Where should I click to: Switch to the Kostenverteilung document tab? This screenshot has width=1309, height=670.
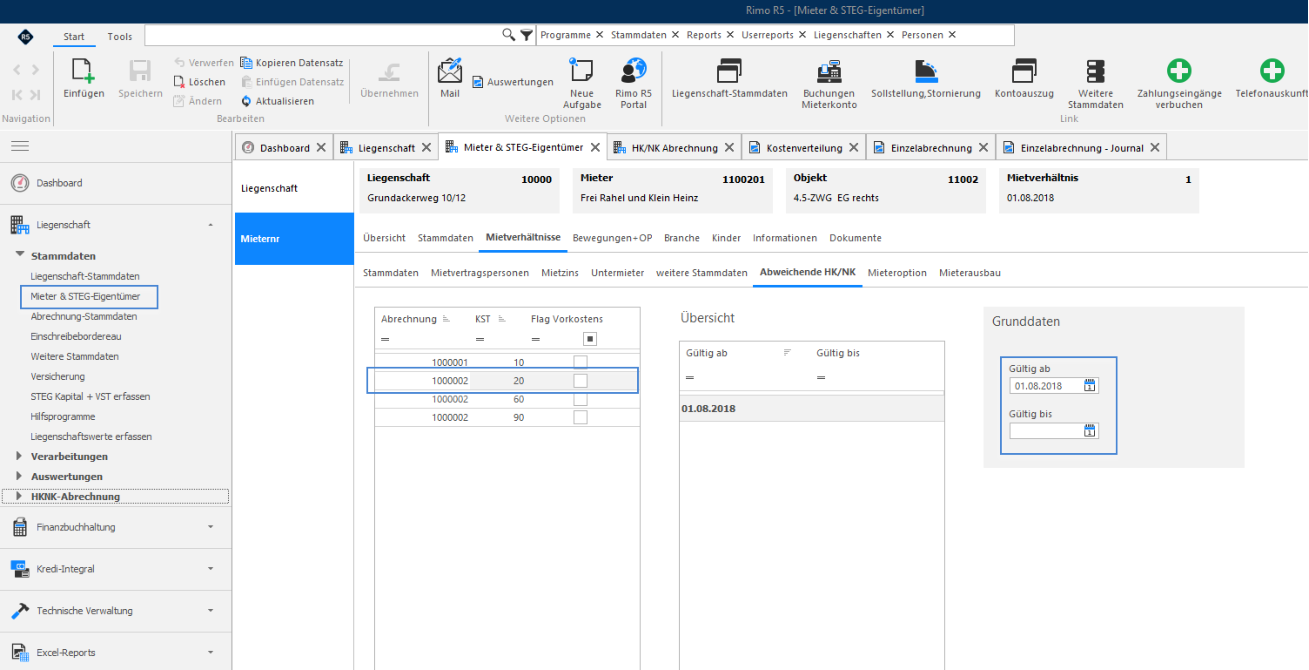804,148
